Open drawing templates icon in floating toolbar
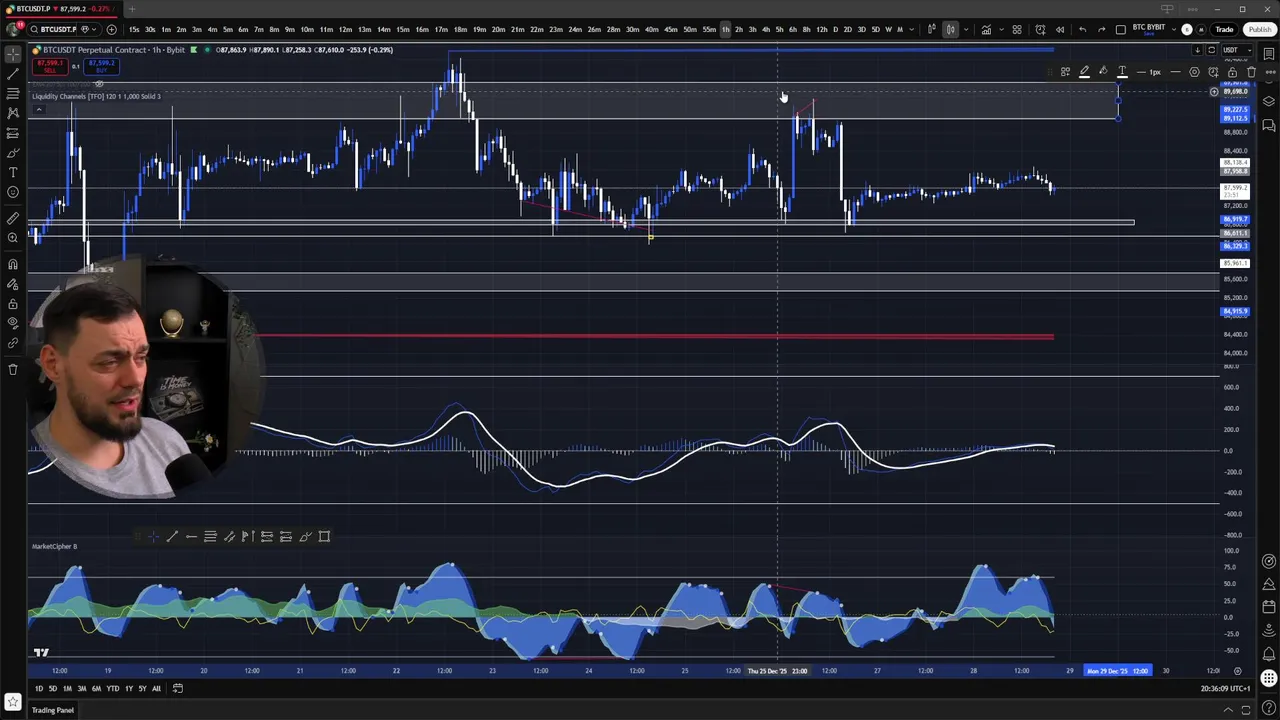Screen dimensions: 1280x720 pos(1065,72)
